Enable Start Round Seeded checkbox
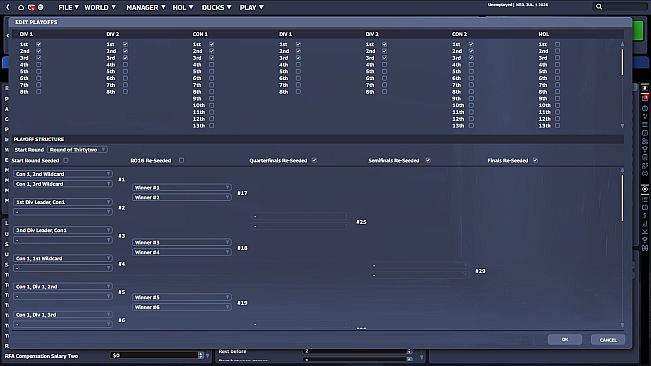651x366 pixels. tap(66, 160)
